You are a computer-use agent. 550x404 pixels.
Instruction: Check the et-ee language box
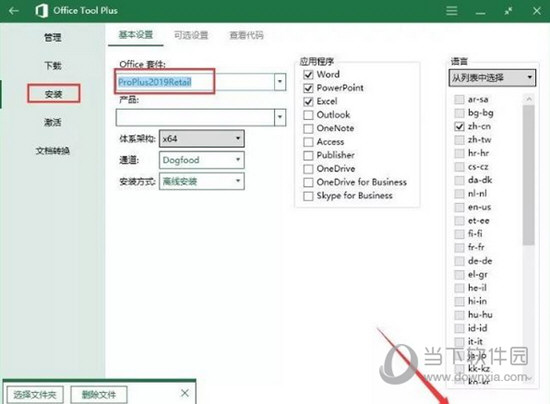pyautogui.click(x=459, y=221)
